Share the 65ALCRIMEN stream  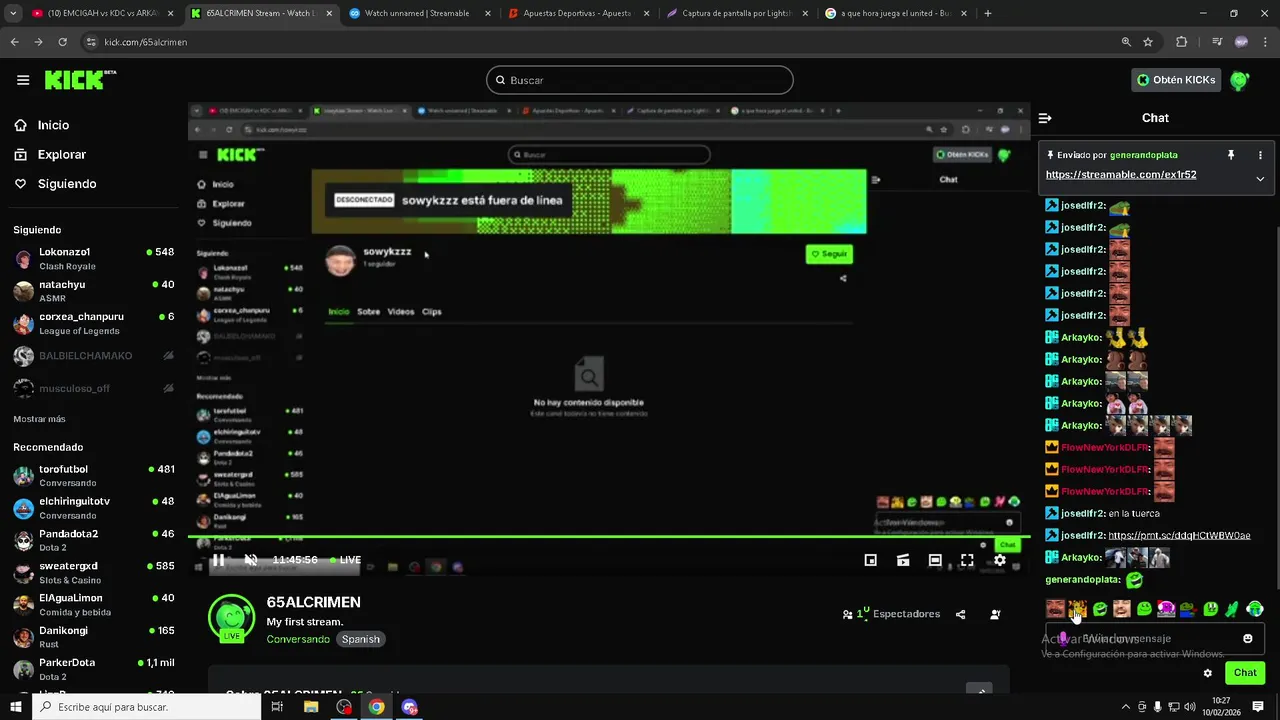(960, 614)
